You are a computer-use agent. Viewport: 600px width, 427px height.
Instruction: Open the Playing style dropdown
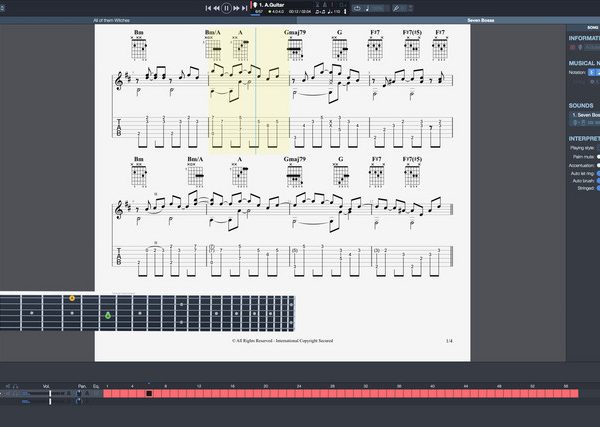[x=598, y=148]
